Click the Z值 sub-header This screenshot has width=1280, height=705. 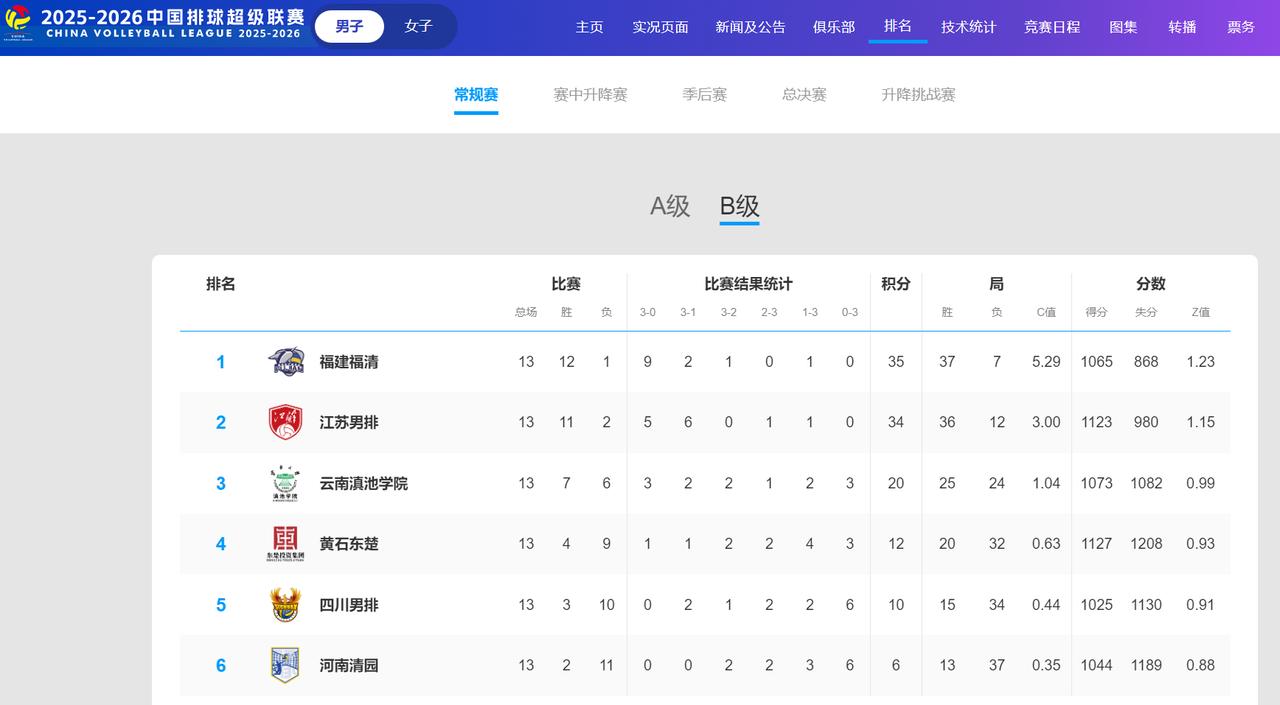[1200, 312]
